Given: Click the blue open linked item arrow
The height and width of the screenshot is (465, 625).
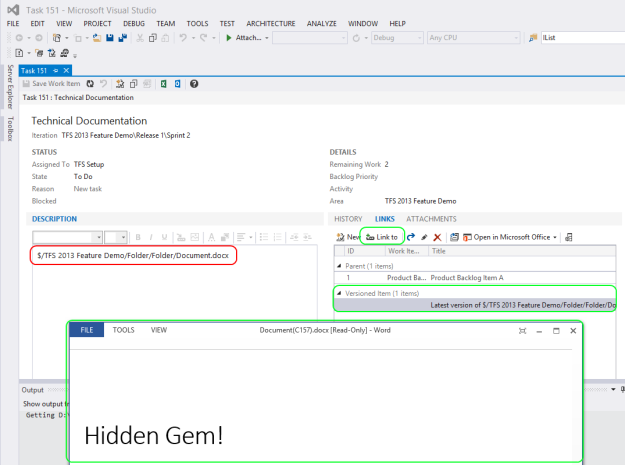Looking at the screenshot, I should (x=410, y=237).
